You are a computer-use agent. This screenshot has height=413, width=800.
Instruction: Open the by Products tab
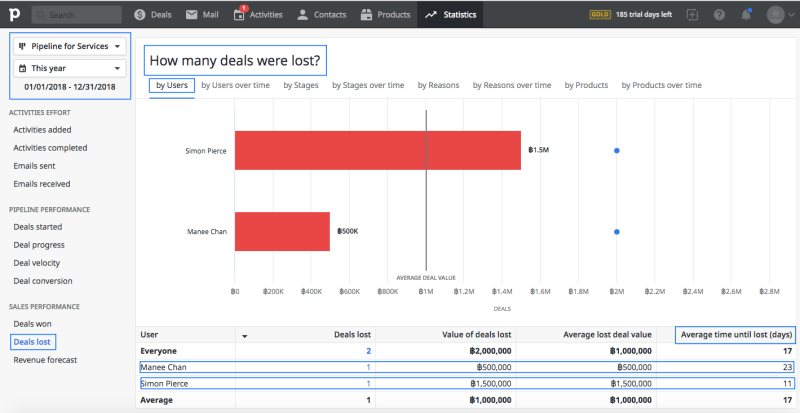[586, 85]
